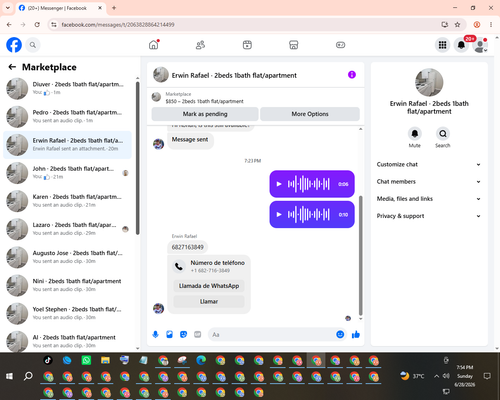Click the chat messages scrollbar
500x400 pixels.
pos(360,255)
